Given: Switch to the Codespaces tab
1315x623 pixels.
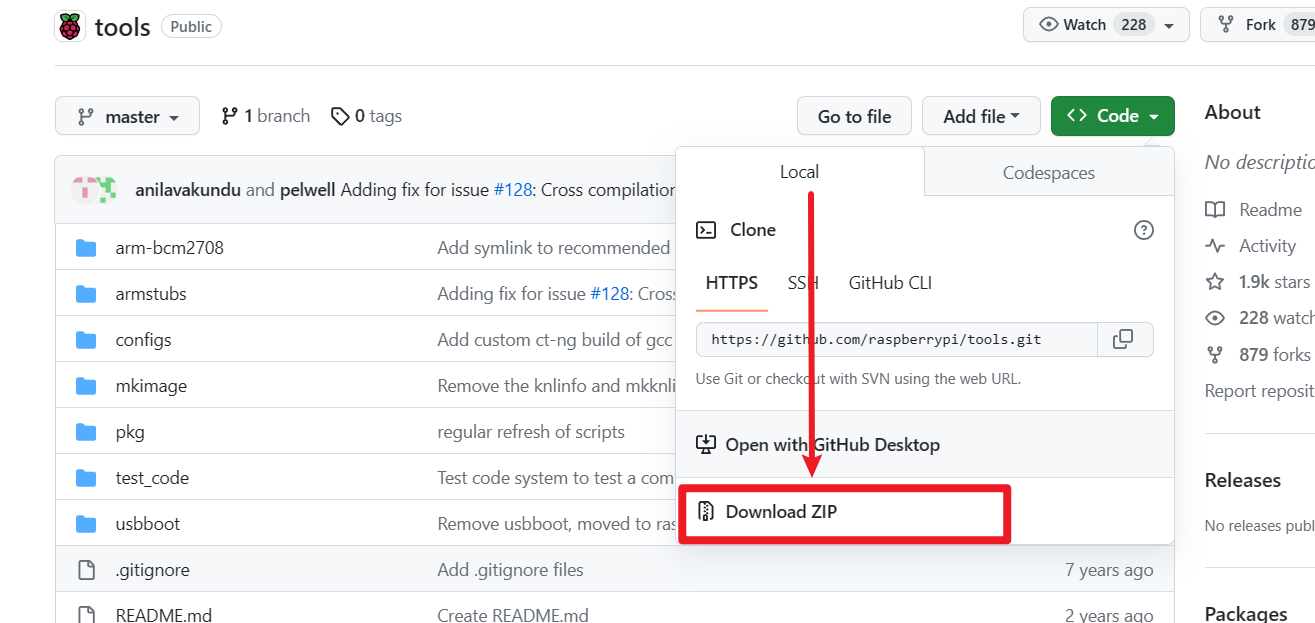Looking at the screenshot, I should coord(1048,173).
